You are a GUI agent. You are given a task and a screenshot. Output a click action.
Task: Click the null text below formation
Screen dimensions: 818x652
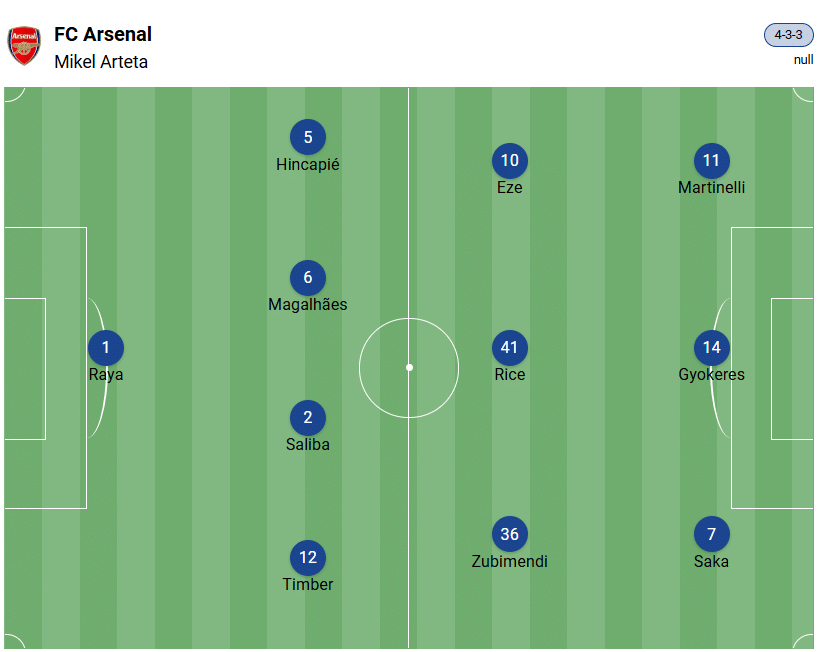click(803, 60)
